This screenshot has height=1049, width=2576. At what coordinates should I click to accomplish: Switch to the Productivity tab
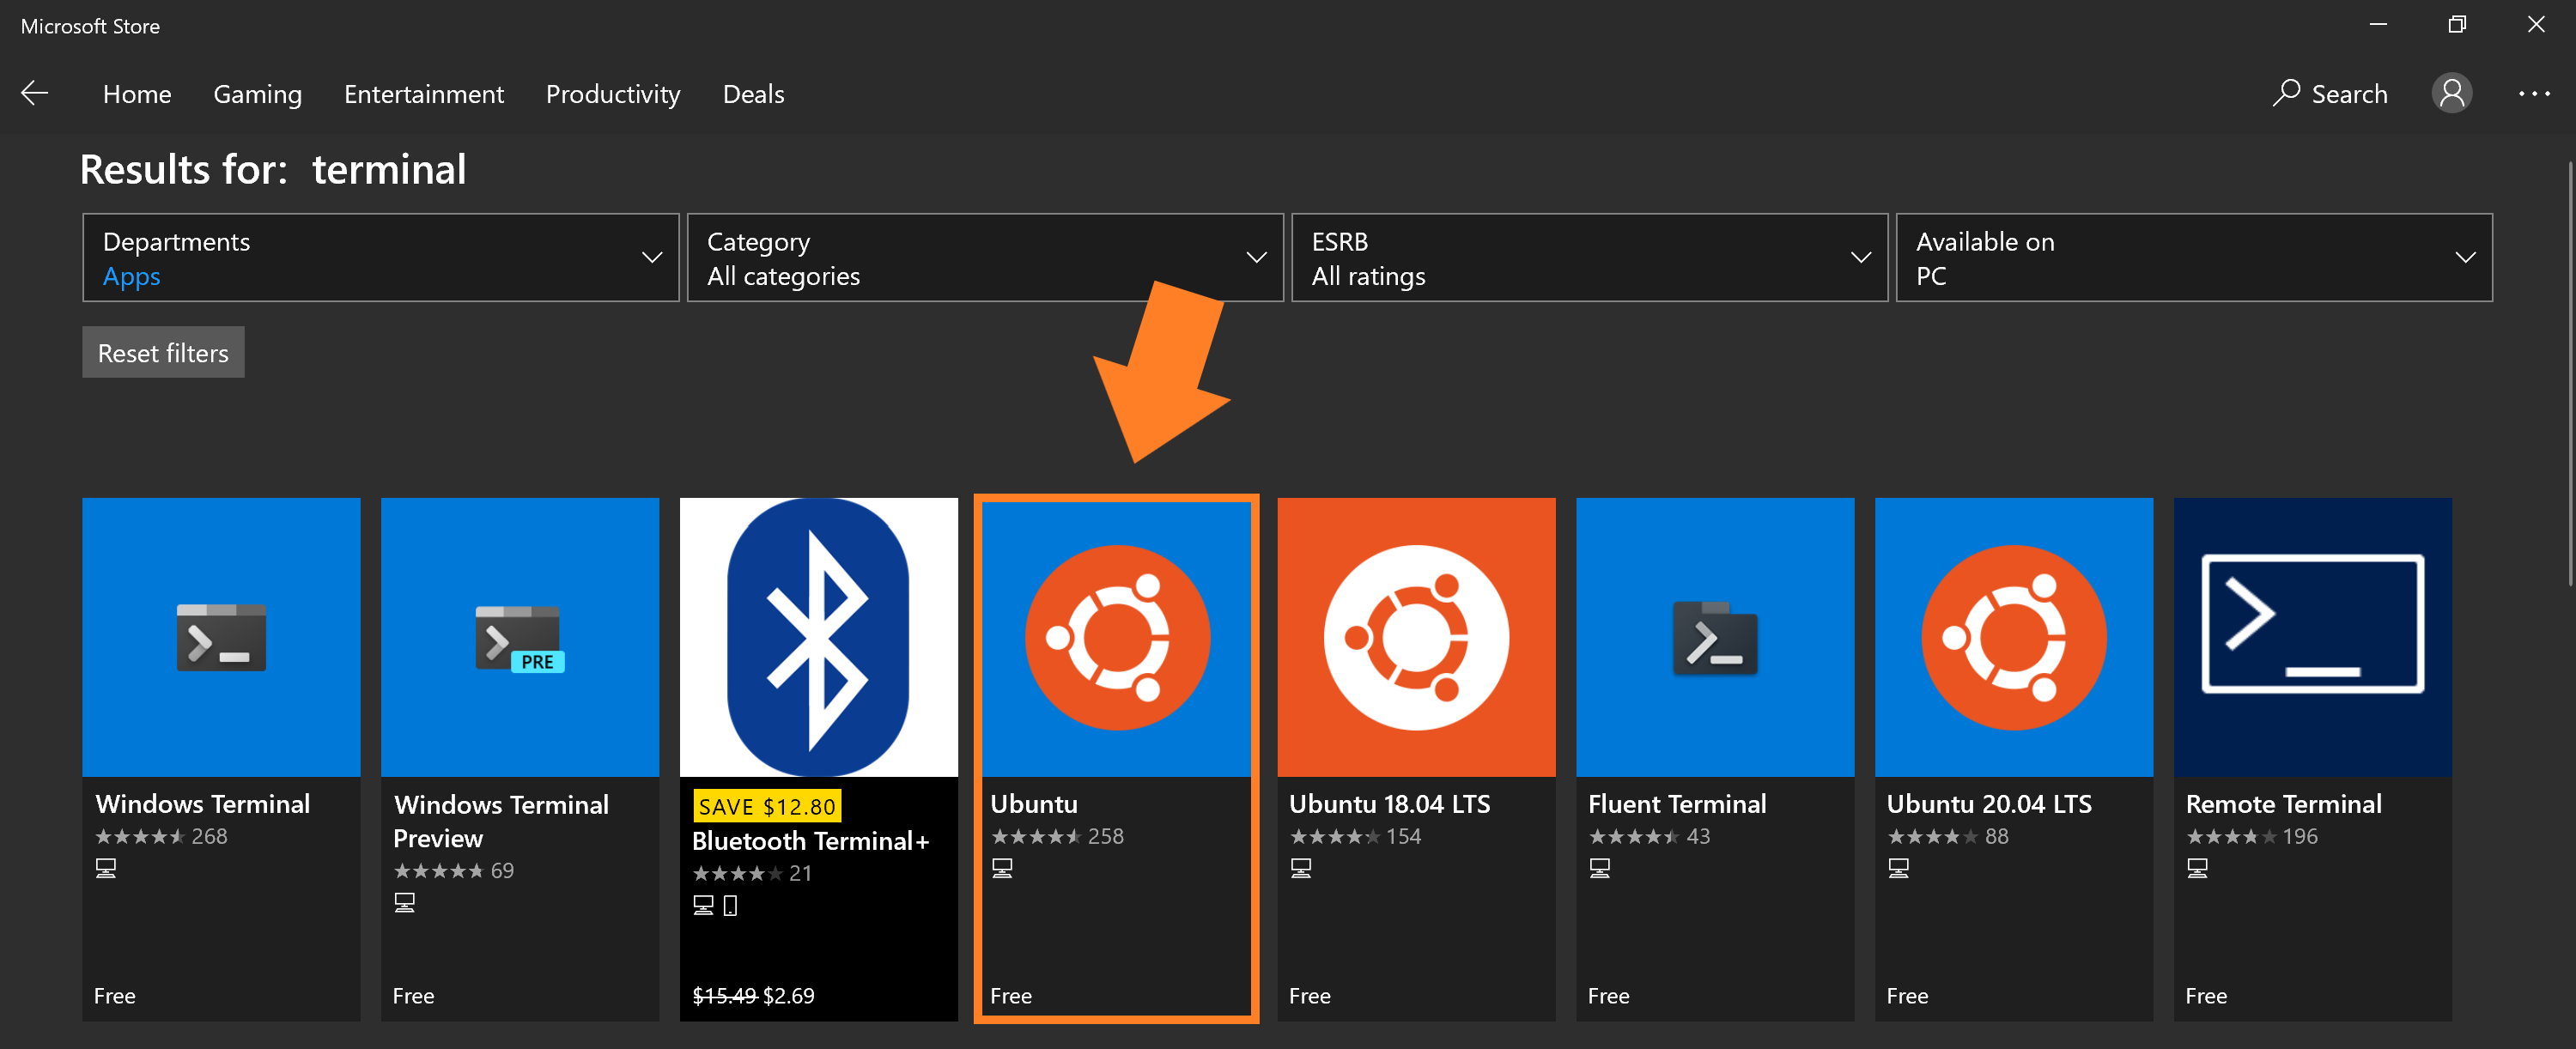coord(612,94)
